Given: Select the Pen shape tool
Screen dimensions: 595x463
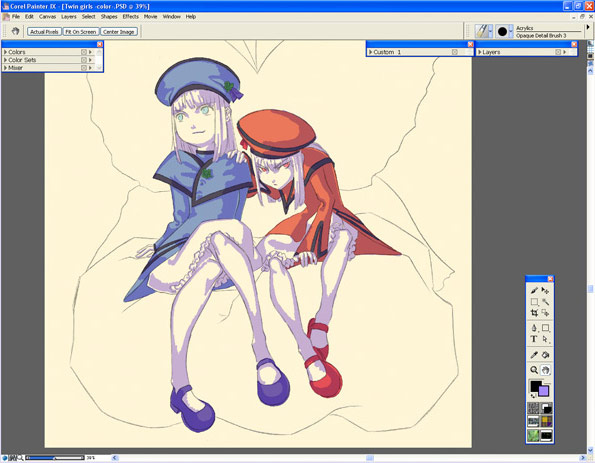Looking at the screenshot, I should [534, 328].
